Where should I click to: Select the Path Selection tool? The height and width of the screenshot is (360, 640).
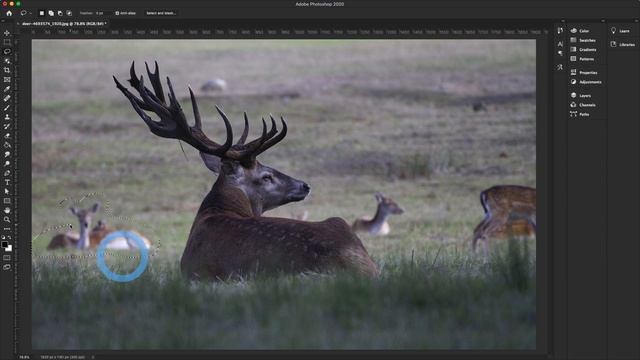(7, 191)
